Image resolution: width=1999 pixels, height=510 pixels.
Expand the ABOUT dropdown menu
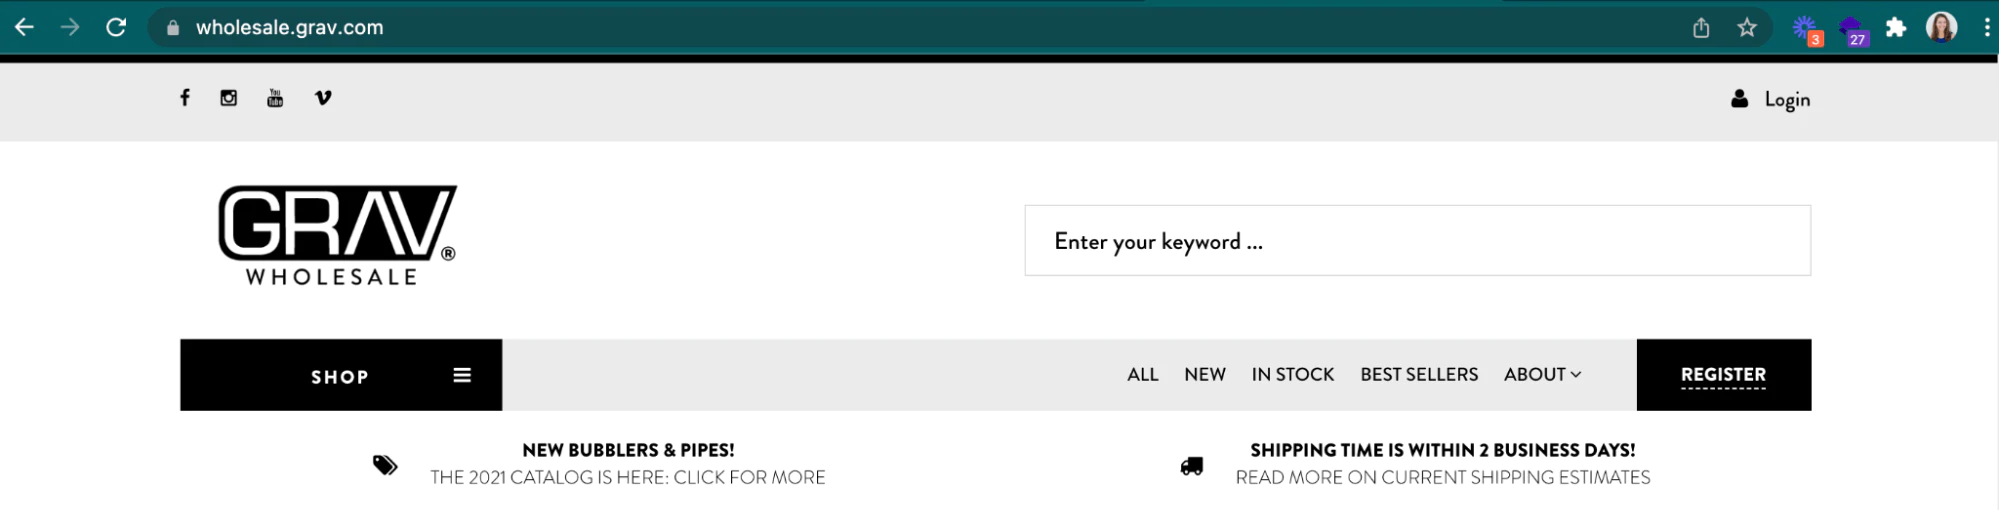coord(1542,375)
